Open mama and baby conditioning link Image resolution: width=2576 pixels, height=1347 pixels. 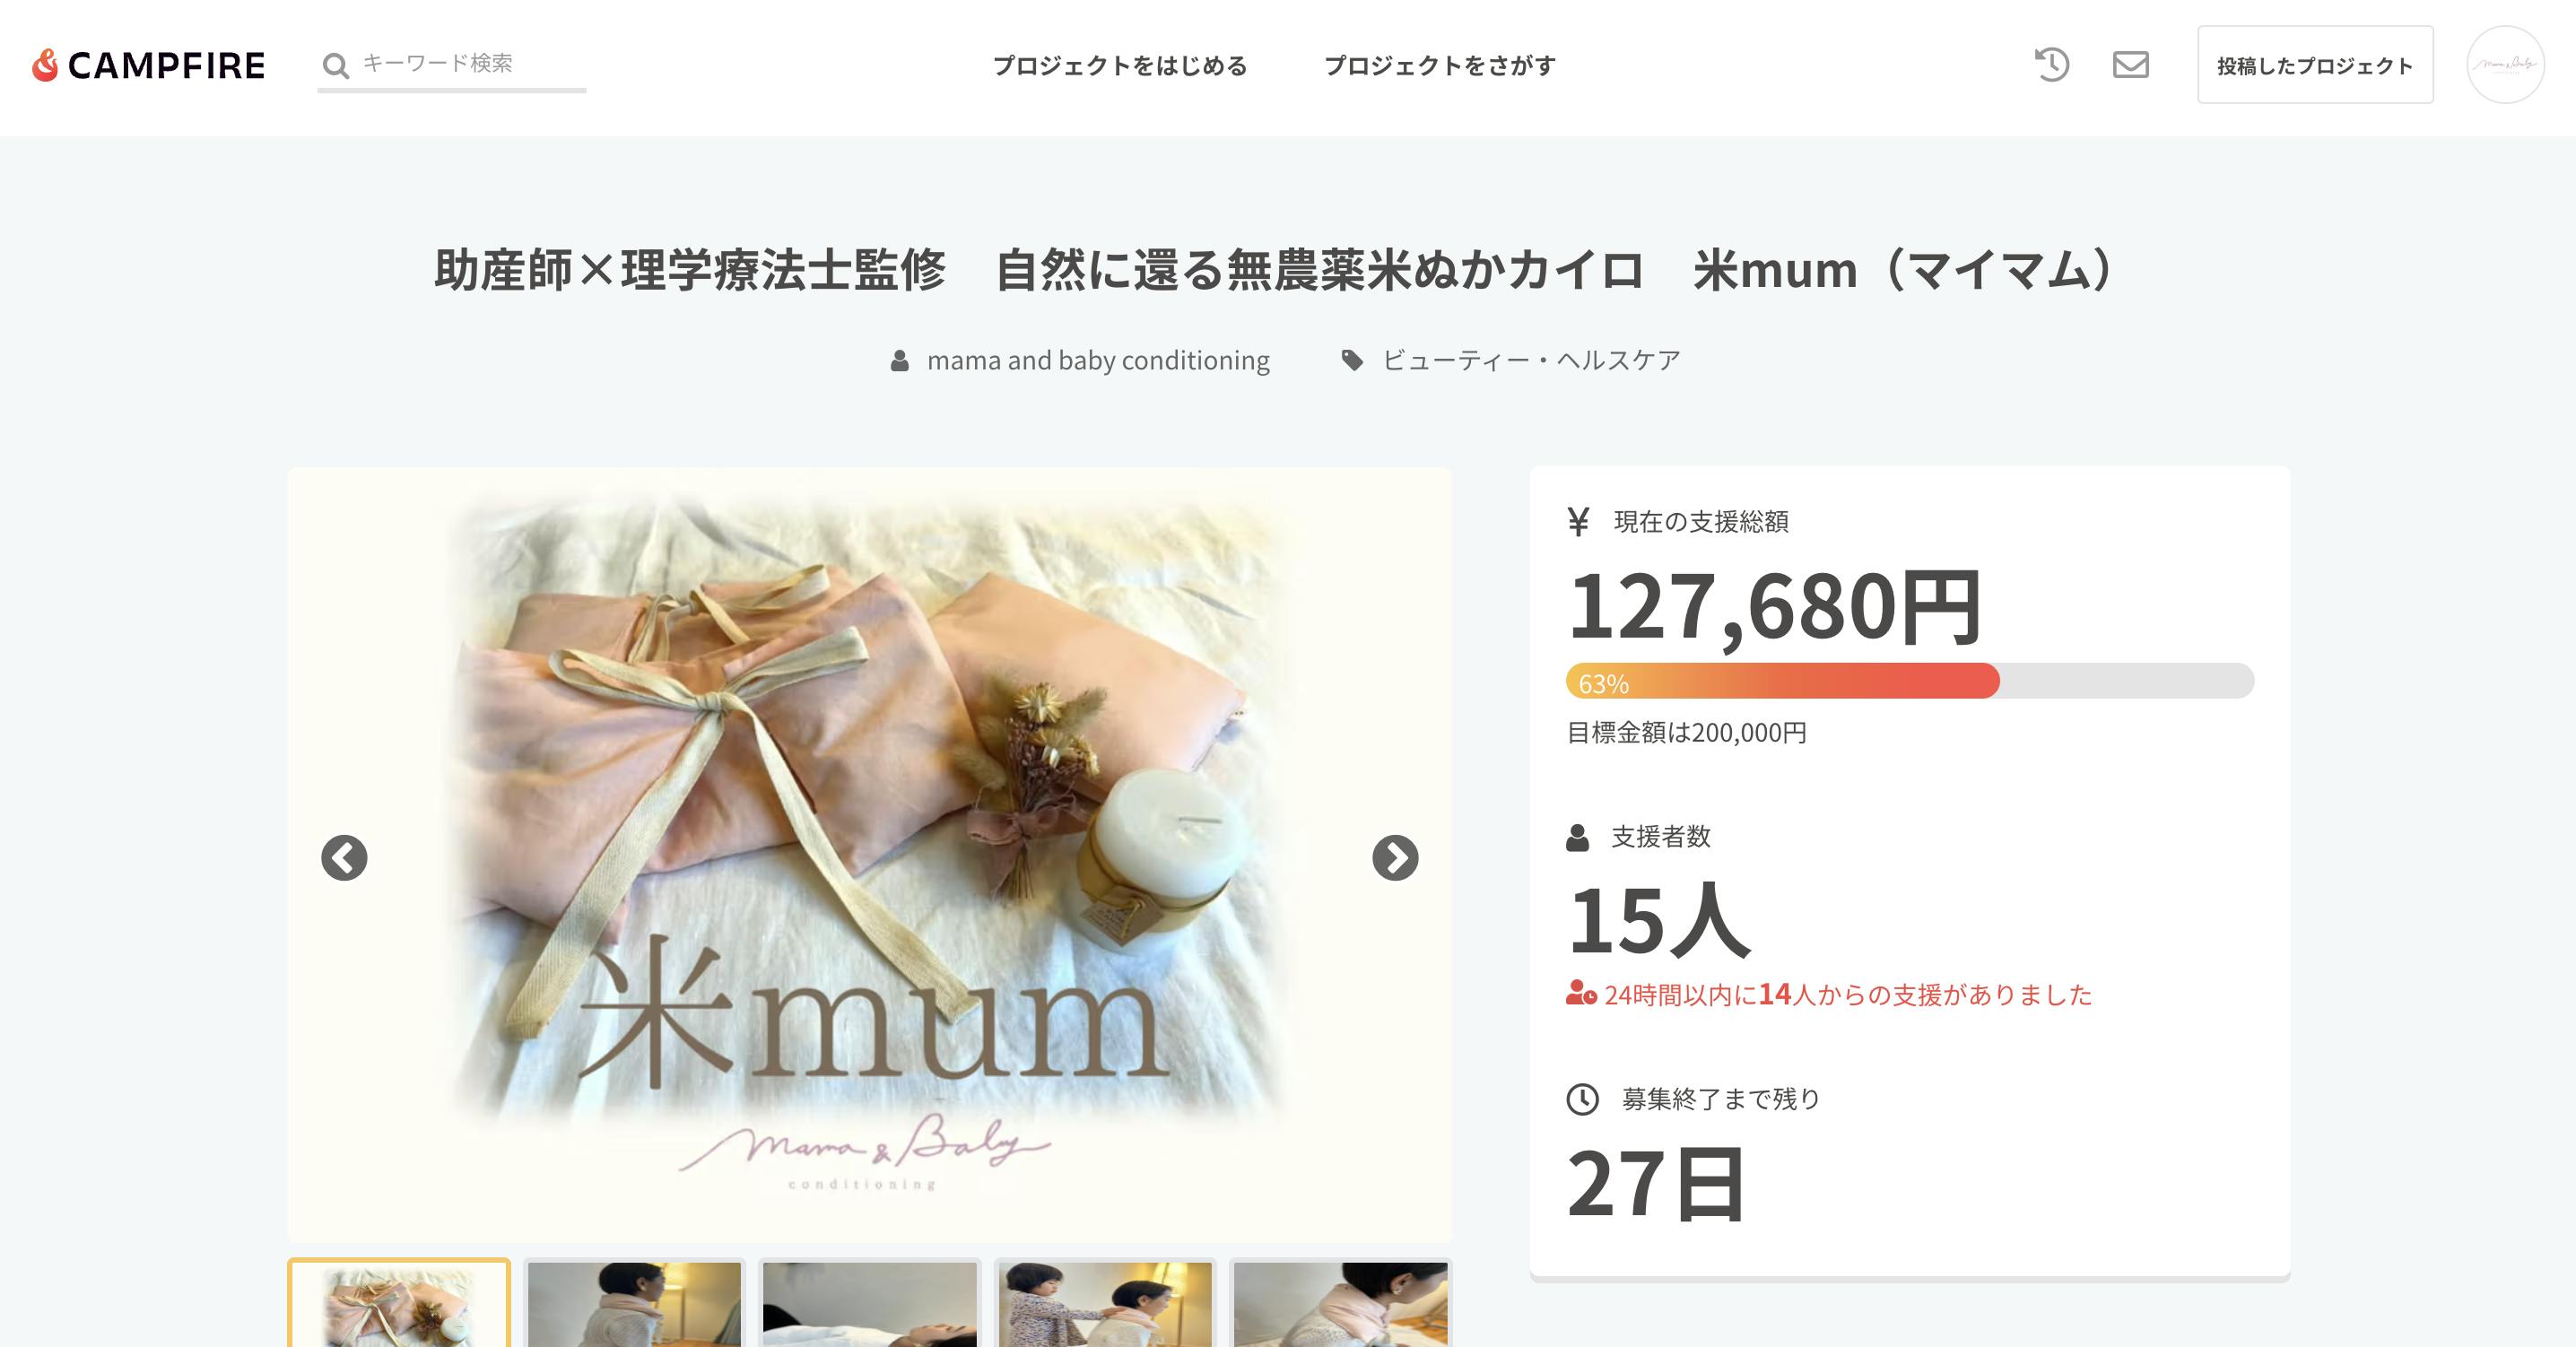point(1098,360)
